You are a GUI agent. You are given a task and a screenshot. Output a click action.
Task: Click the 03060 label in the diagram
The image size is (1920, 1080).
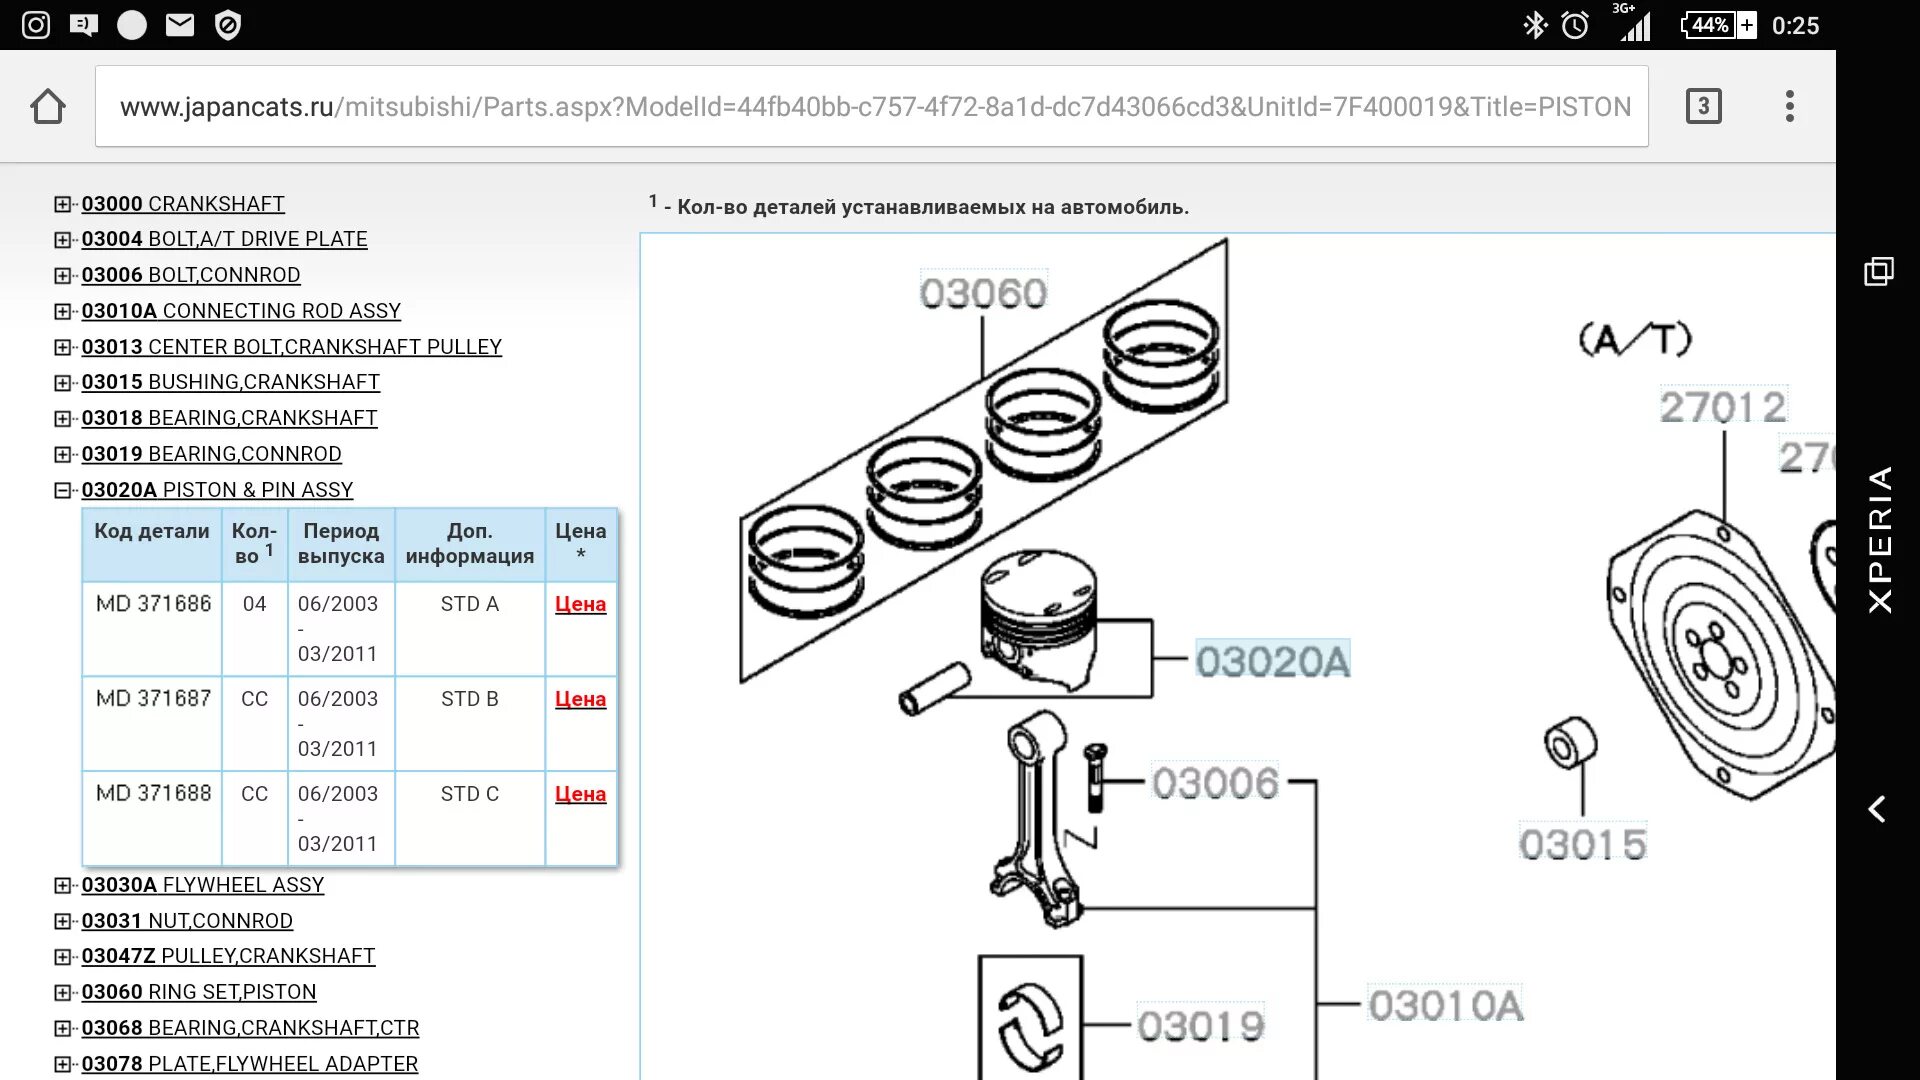(983, 293)
